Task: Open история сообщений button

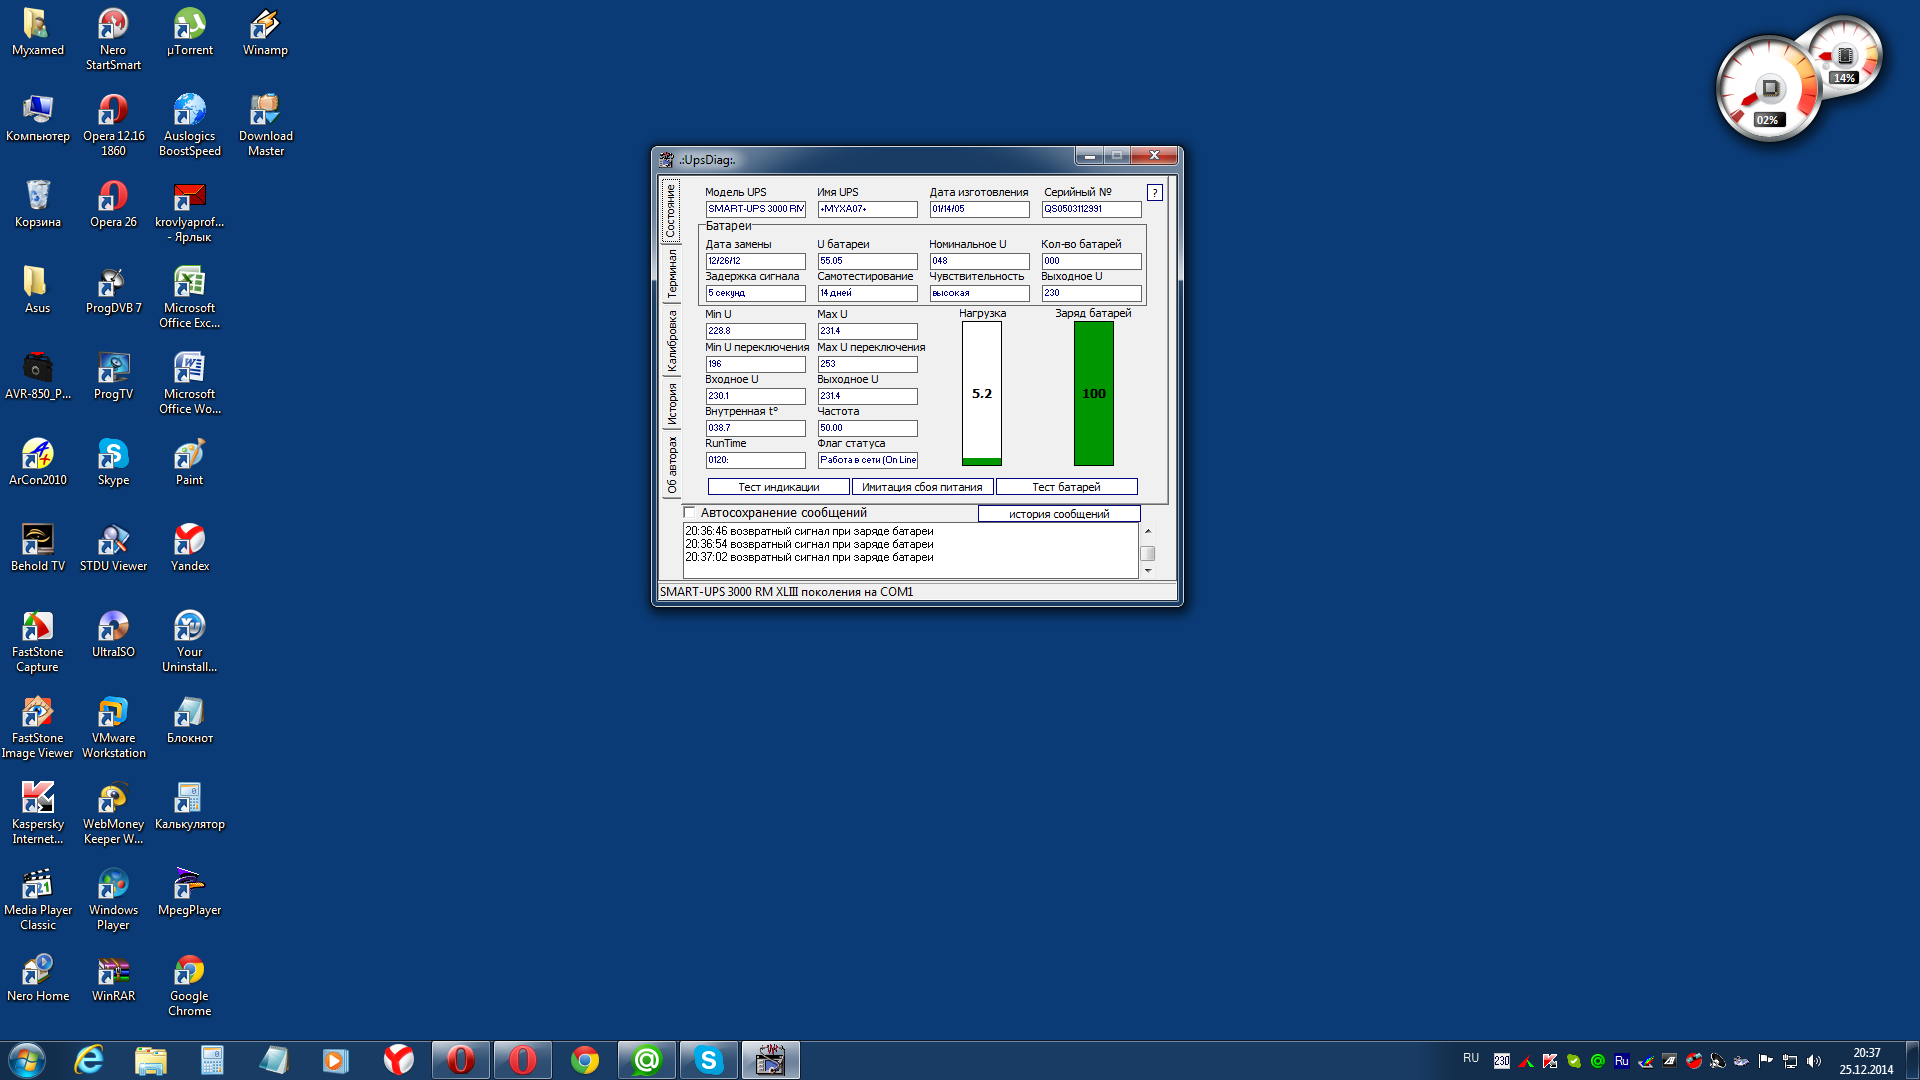Action: click(1058, 514)
